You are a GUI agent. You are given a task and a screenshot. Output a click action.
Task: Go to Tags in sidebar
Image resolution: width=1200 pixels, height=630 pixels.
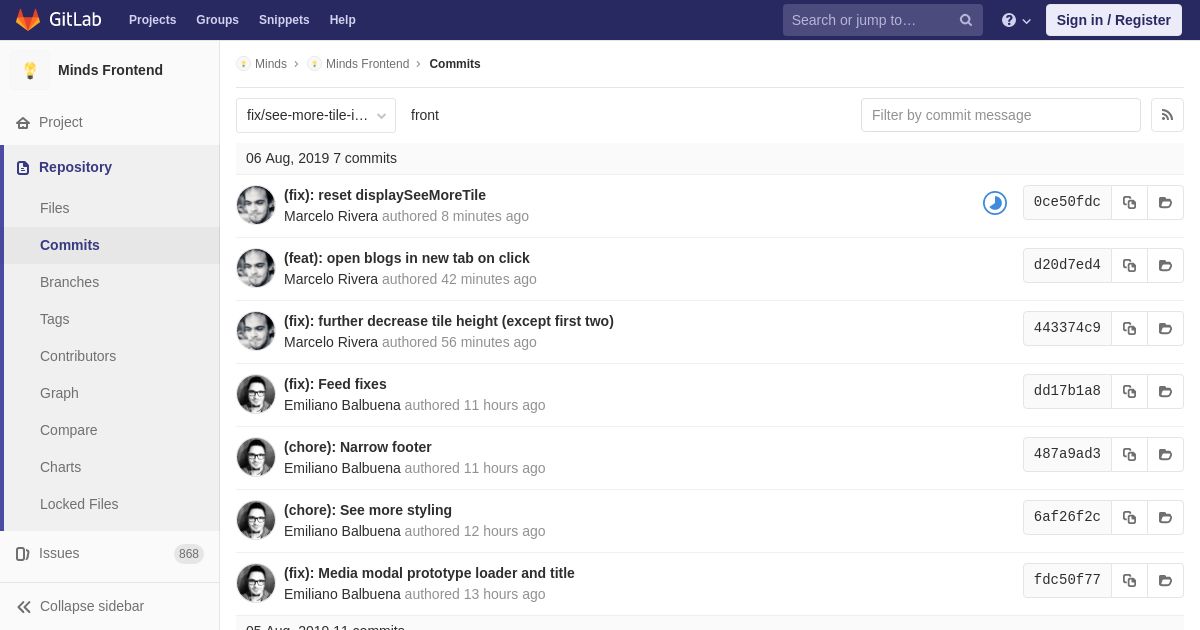55,319
